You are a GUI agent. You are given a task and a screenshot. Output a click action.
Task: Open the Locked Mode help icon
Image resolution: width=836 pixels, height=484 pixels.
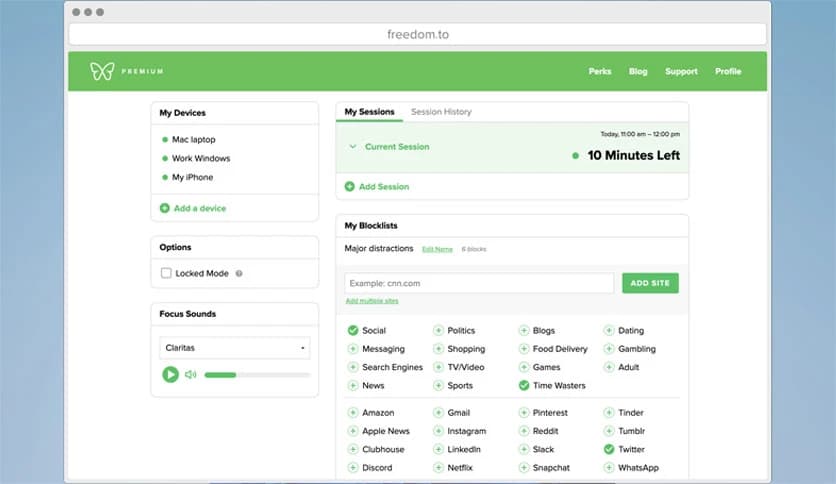tap(239, 273)
